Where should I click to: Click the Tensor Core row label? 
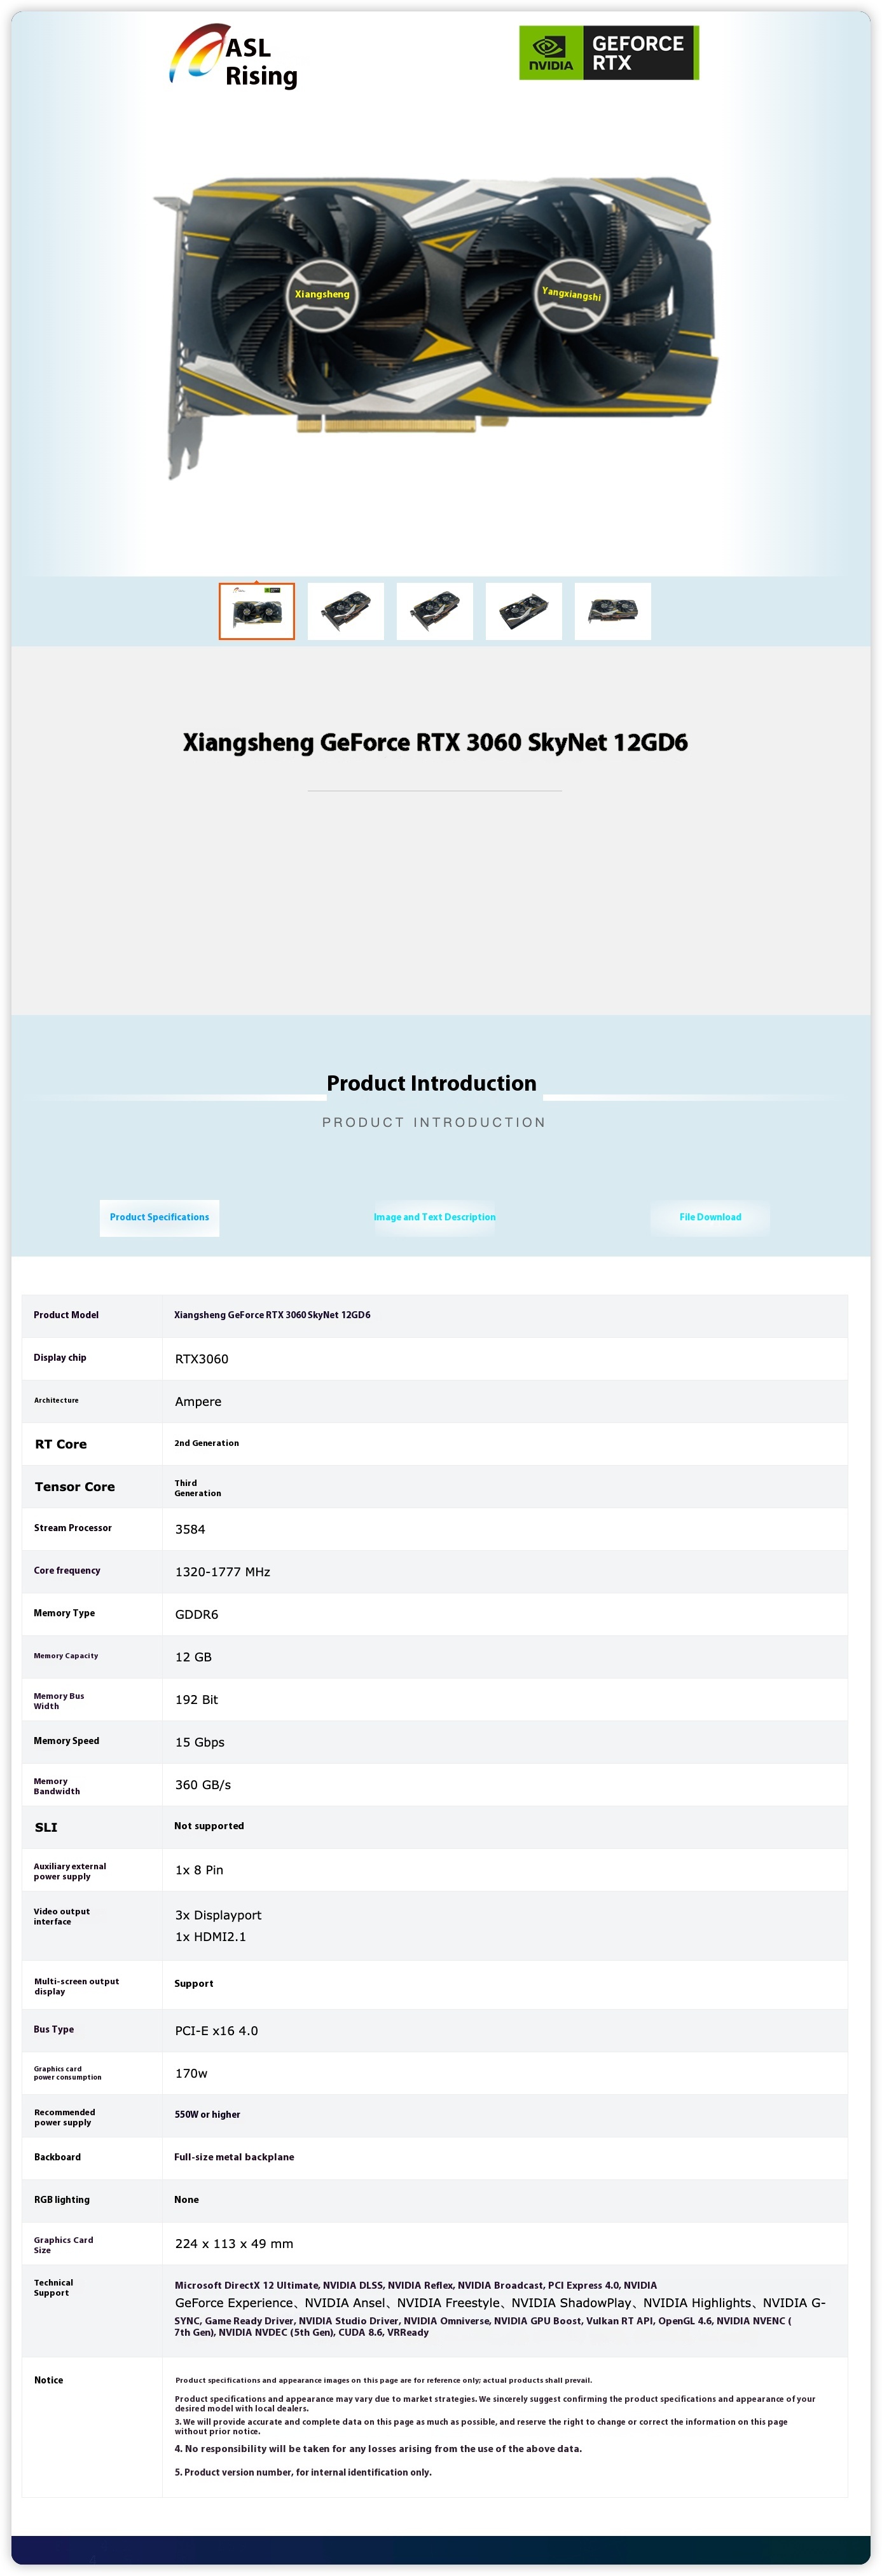pos(75,1487)
